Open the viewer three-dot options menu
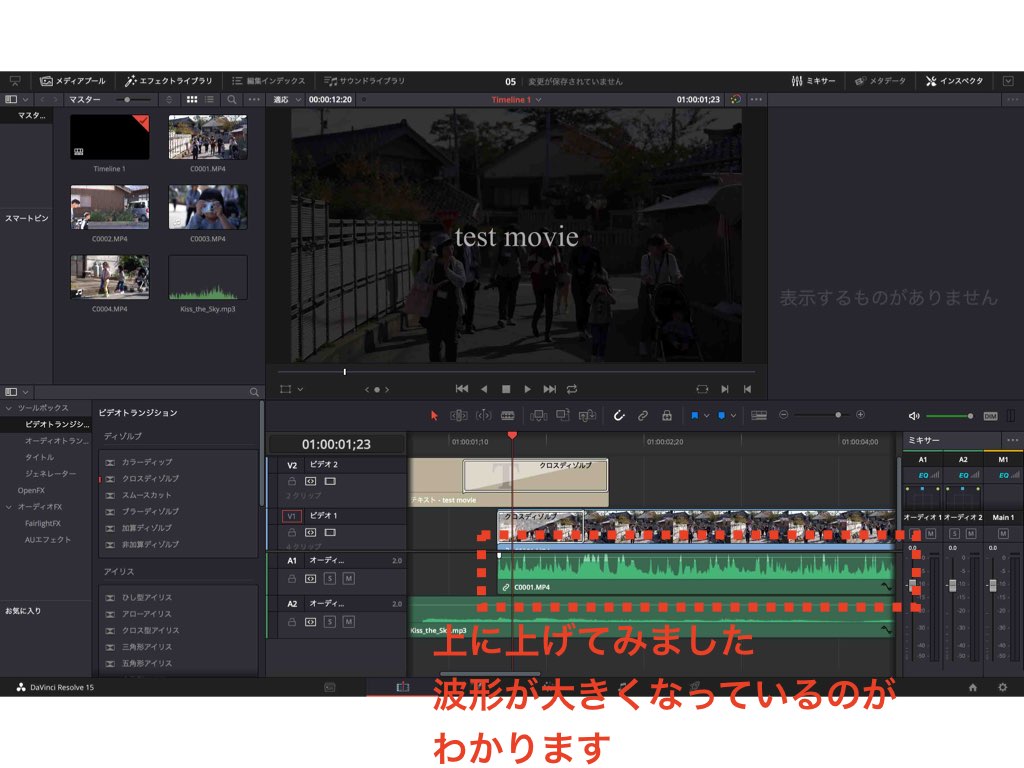 [x=756, y=99]
